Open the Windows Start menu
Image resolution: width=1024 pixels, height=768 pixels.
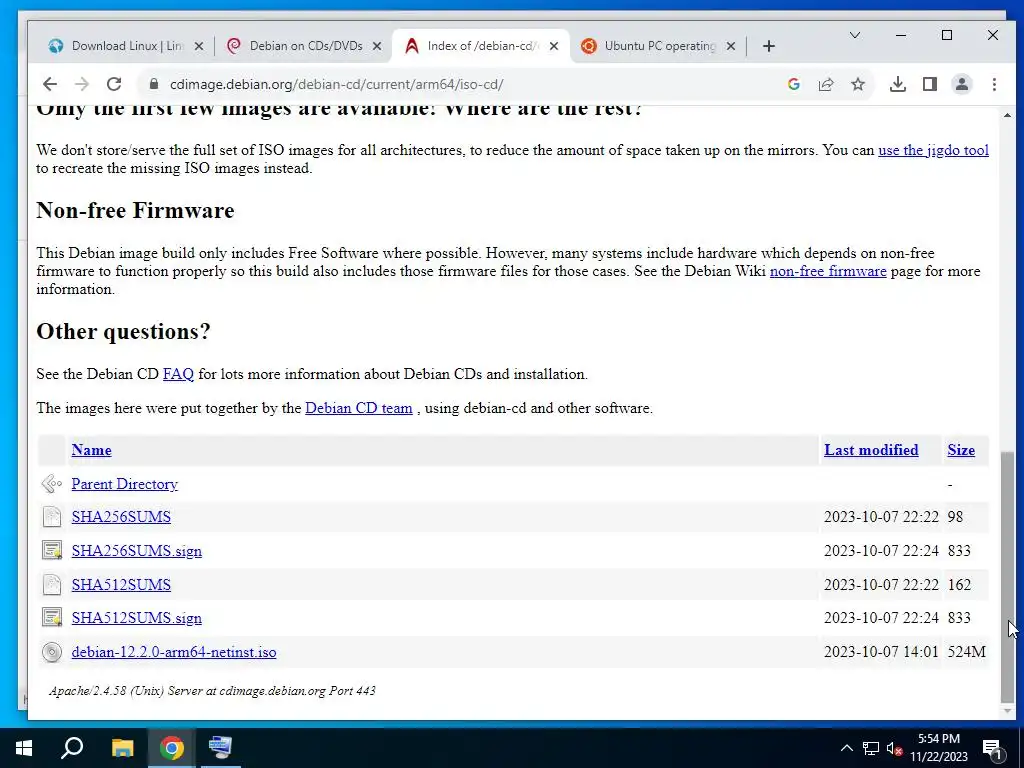24,748
